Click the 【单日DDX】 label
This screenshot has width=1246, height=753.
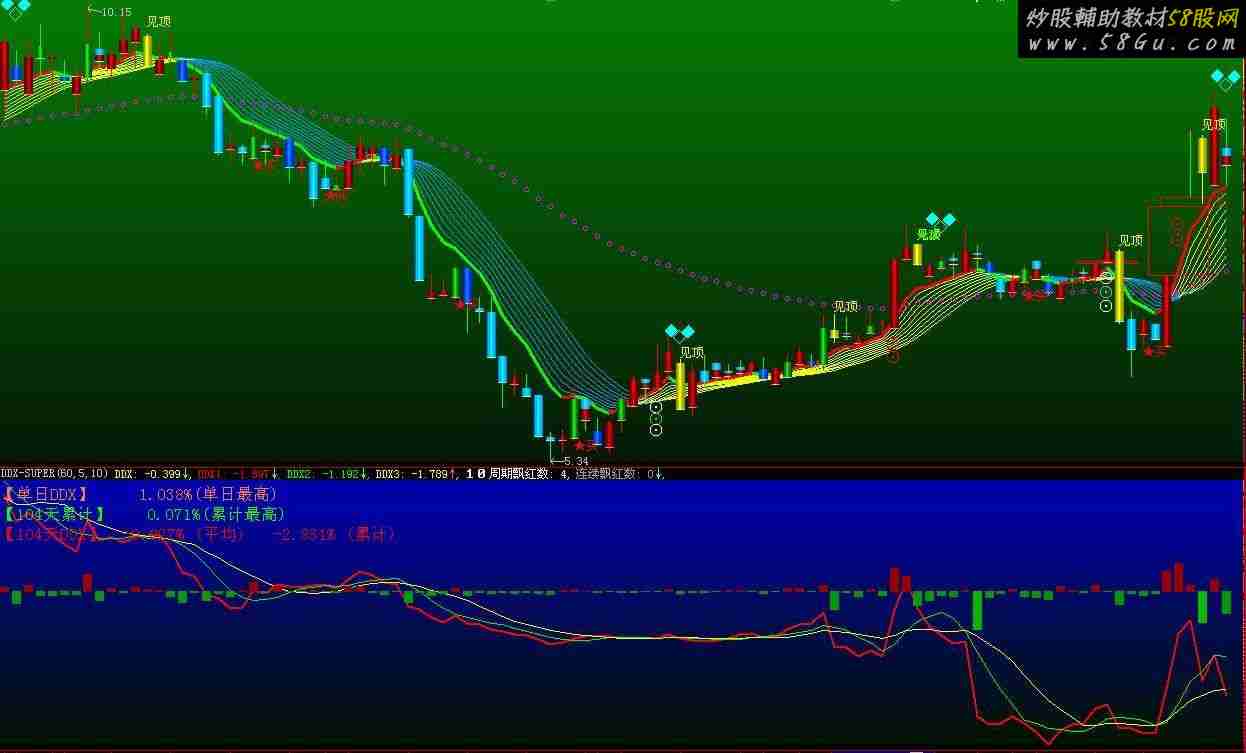(46, 494)
